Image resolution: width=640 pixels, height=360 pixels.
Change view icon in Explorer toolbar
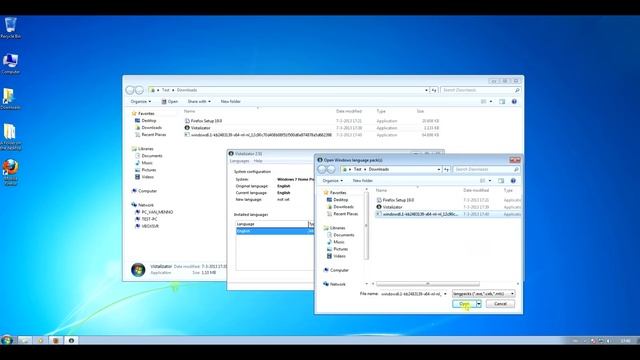(484, 102)
